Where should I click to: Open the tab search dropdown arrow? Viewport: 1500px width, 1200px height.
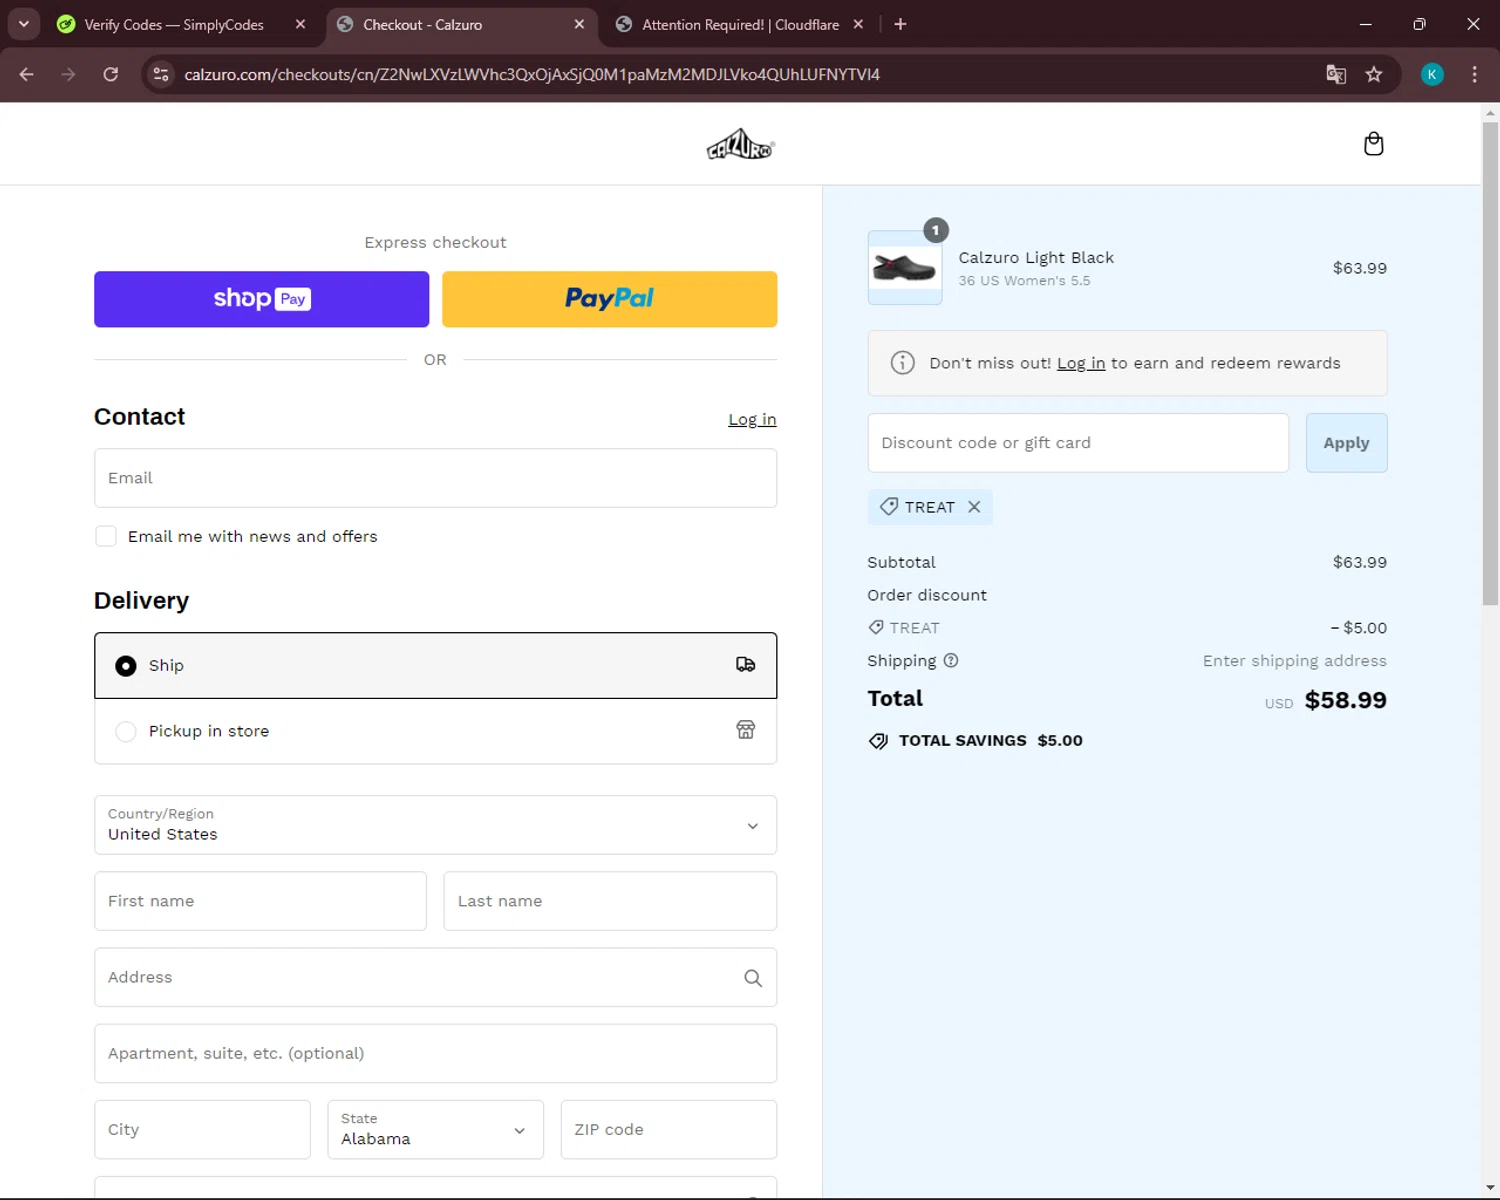[23, 24]
